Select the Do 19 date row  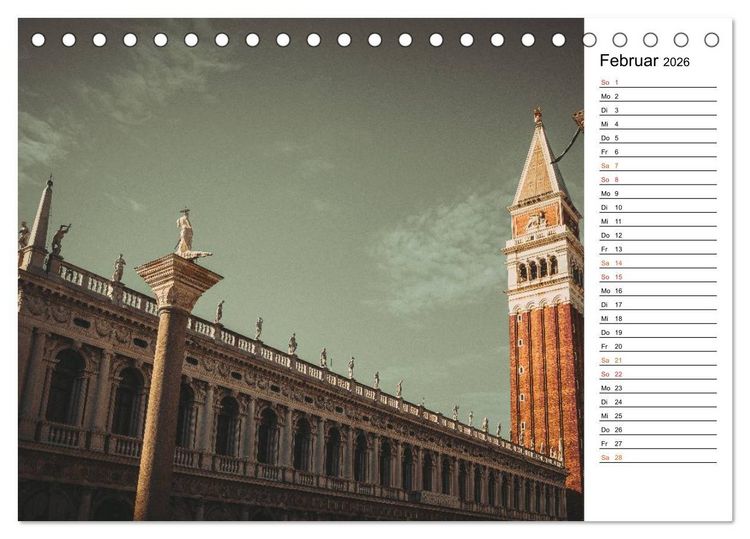[658, 332]
